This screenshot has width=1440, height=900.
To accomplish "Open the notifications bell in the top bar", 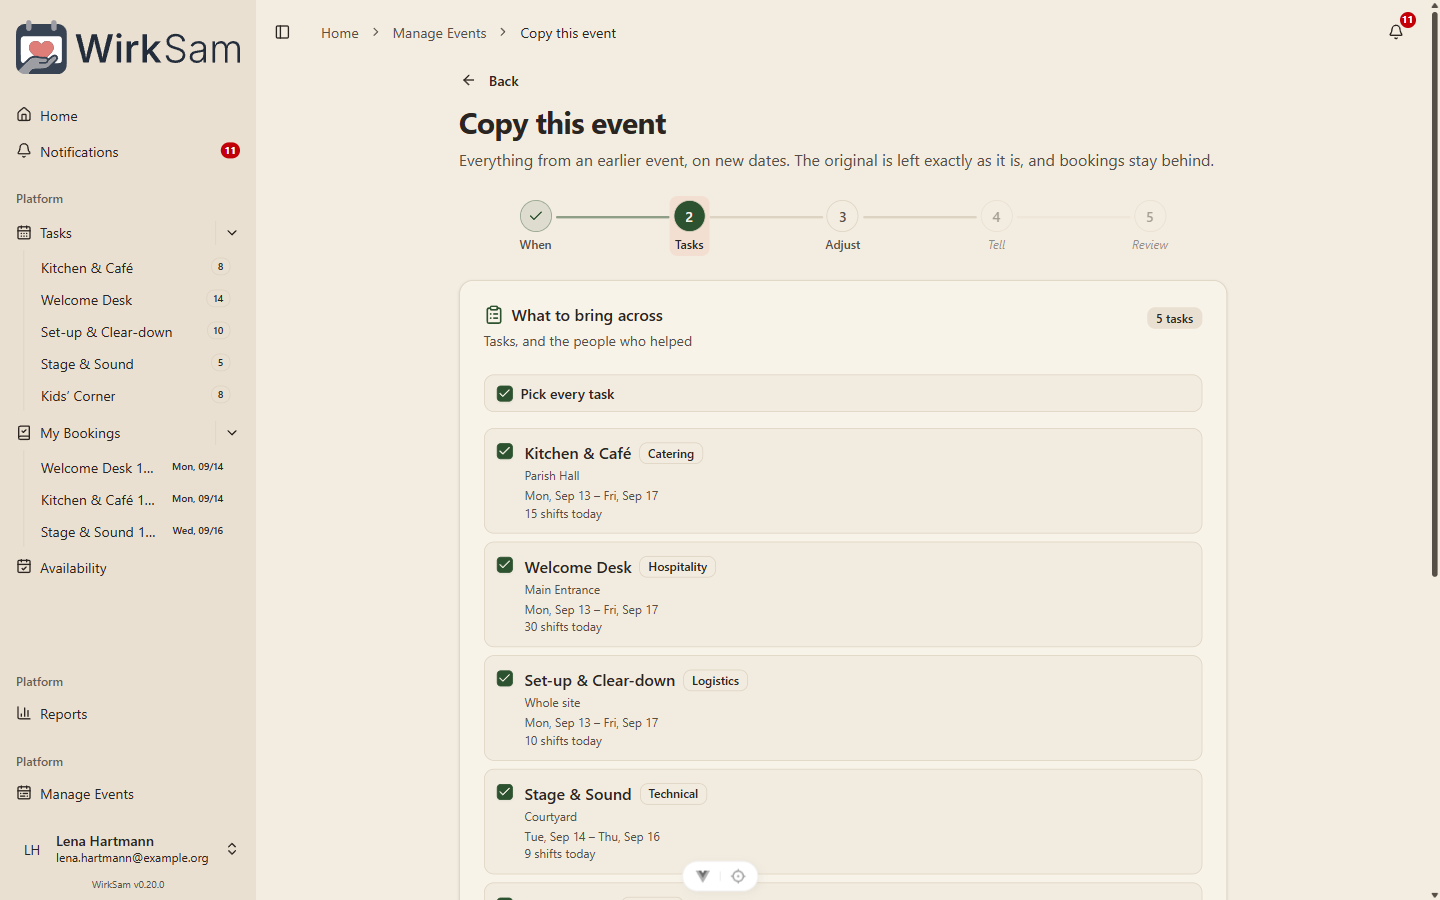I will tap(1396, 32).
